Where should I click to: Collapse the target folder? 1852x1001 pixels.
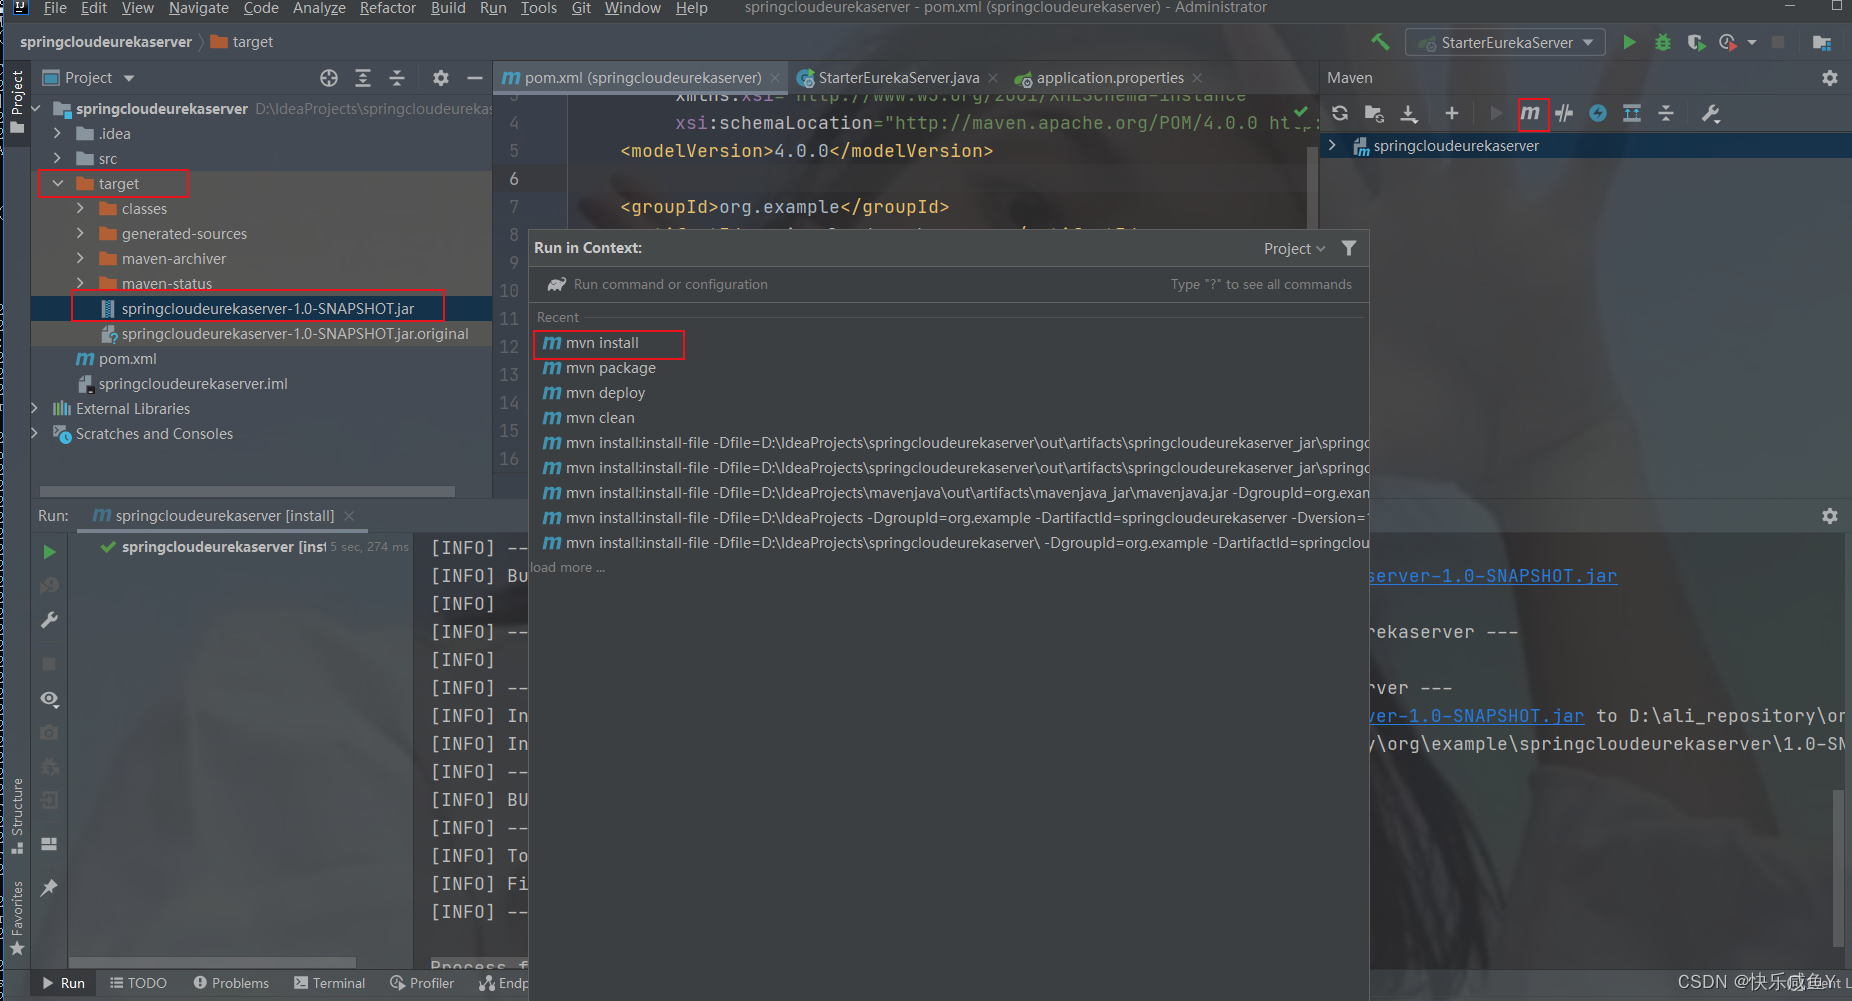58,184
